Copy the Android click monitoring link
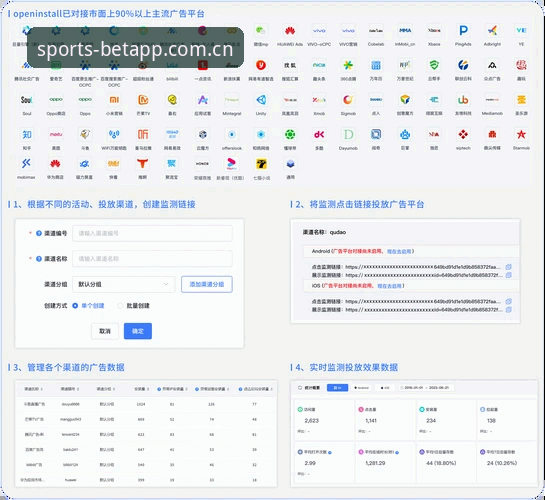Image resolution: width=545 pixels, height=500 pixels. pos(508,267)
